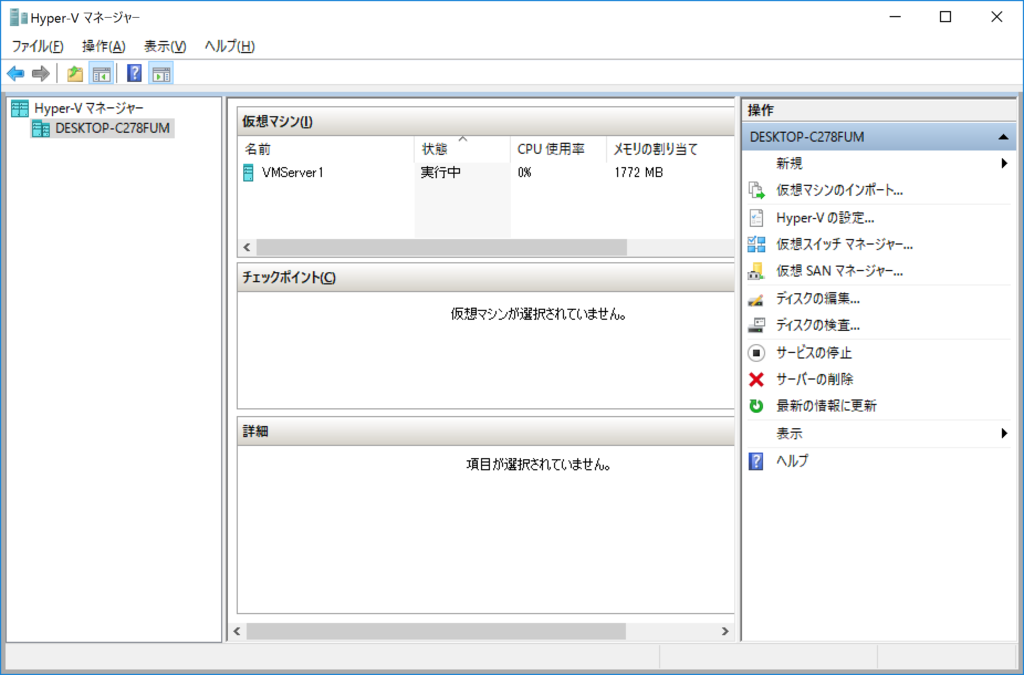Open Hyper-V の設定... action
Screen dimensions: 1024x675
(x=825, y=218)
